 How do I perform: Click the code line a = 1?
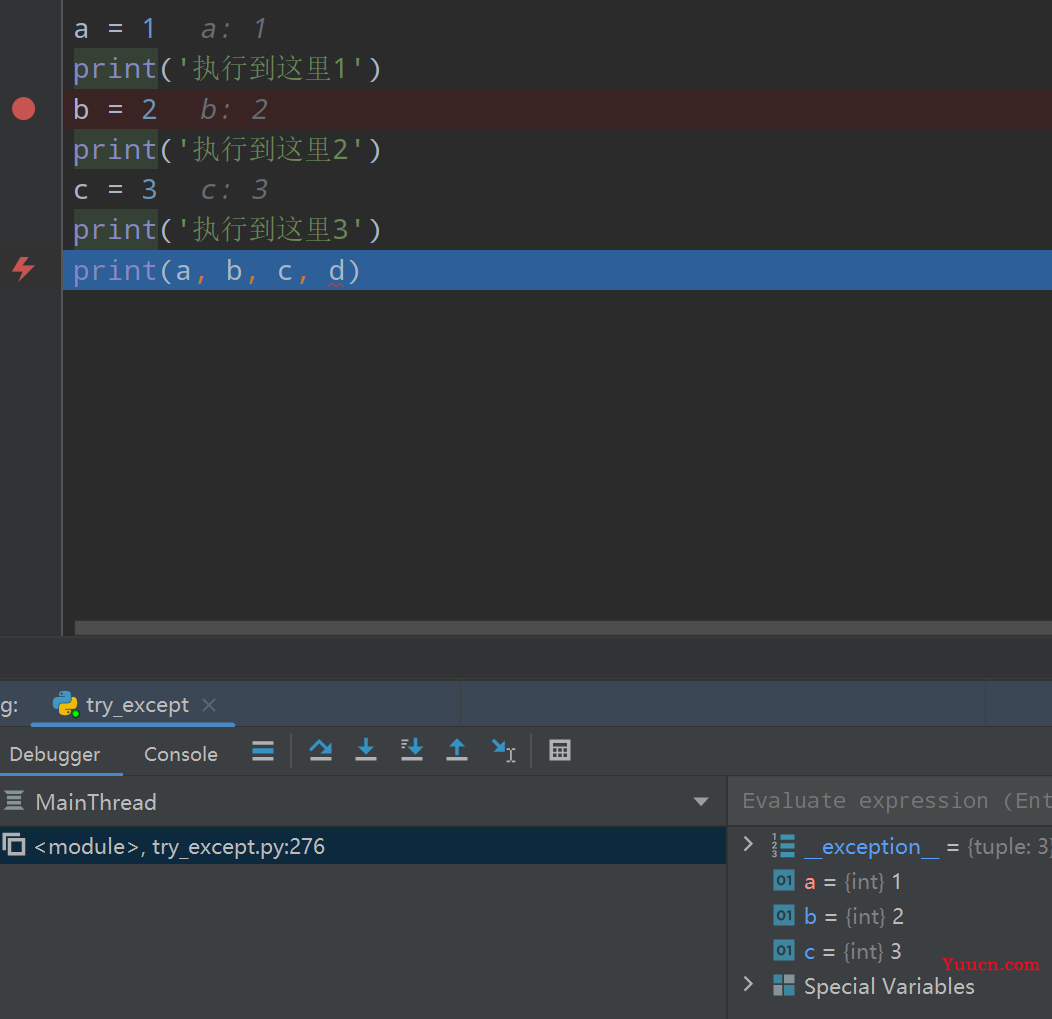pos(114,29)
